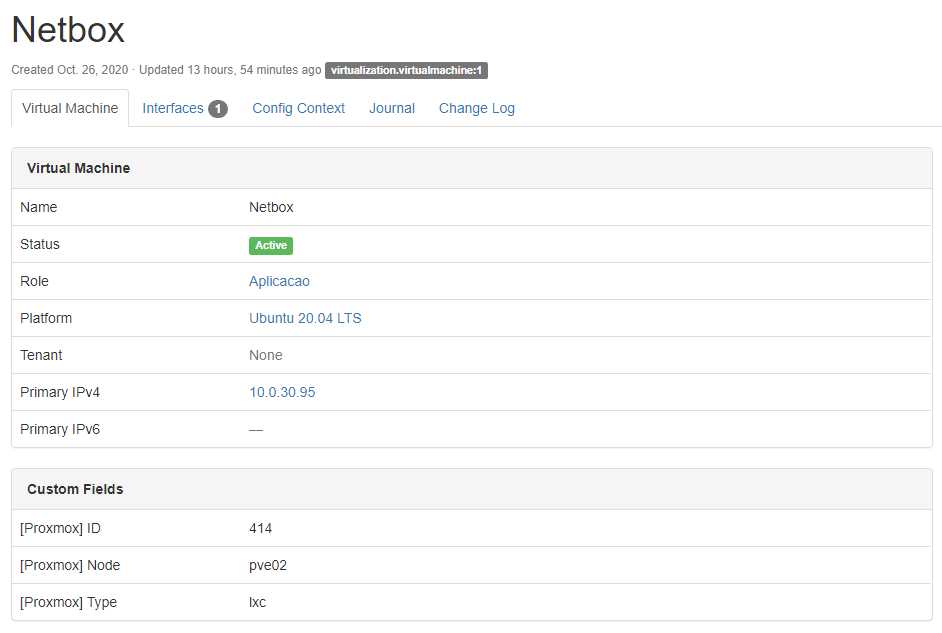Click the Custom Fields panel heading
This screenshot has width=942, height=633.
(75, 489)
